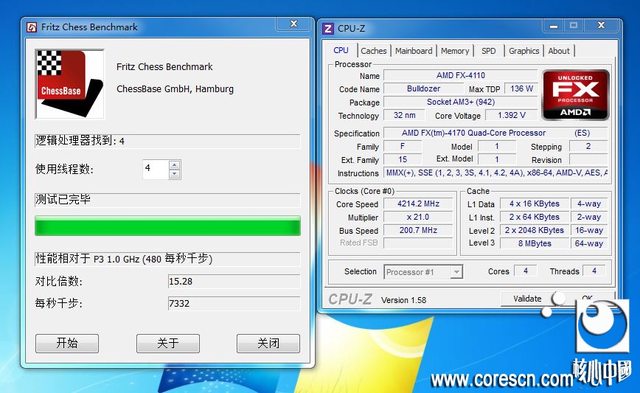Click the AMD FX processor logo
640x393 pixels.
tap(575, 95)
